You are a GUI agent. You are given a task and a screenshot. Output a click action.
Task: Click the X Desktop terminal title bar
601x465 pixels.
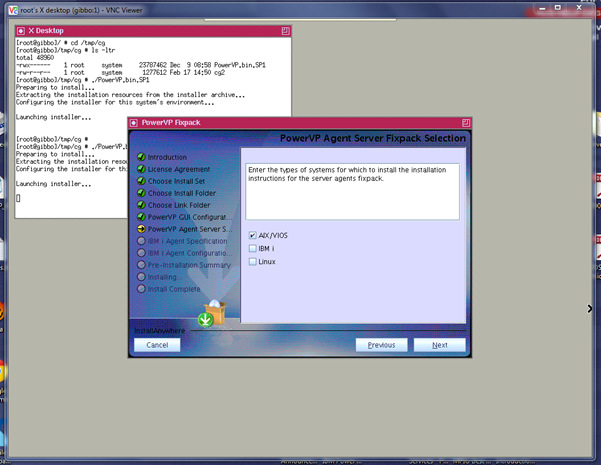pos(153,31)
